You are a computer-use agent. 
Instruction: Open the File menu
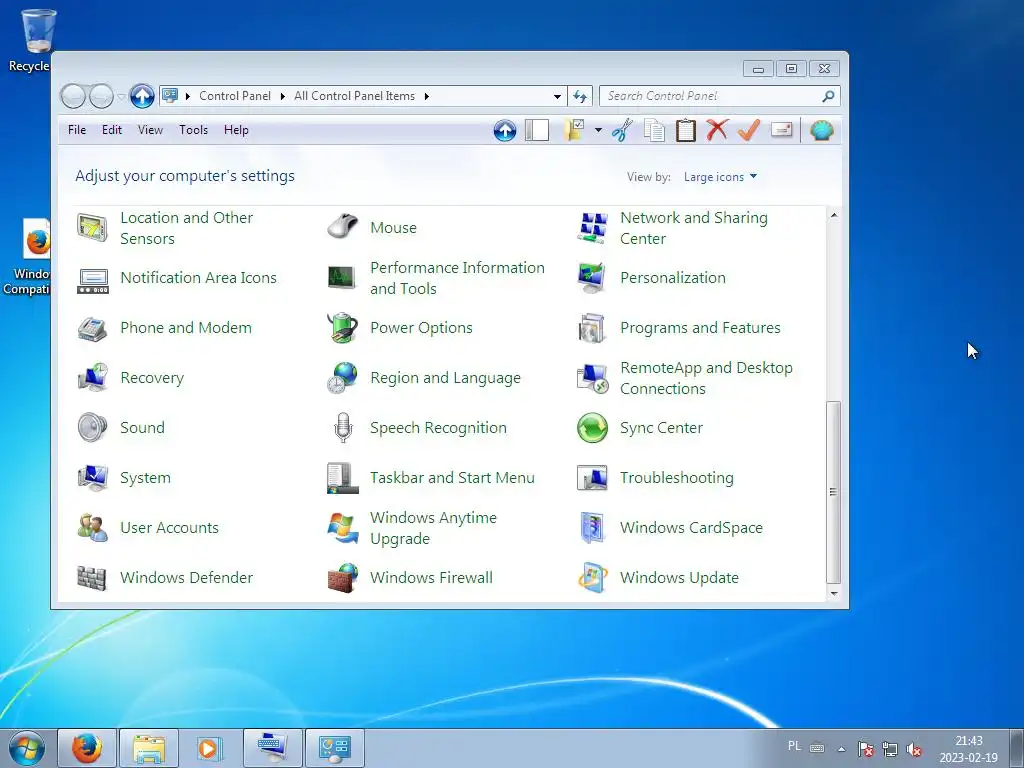coord(77,130)
